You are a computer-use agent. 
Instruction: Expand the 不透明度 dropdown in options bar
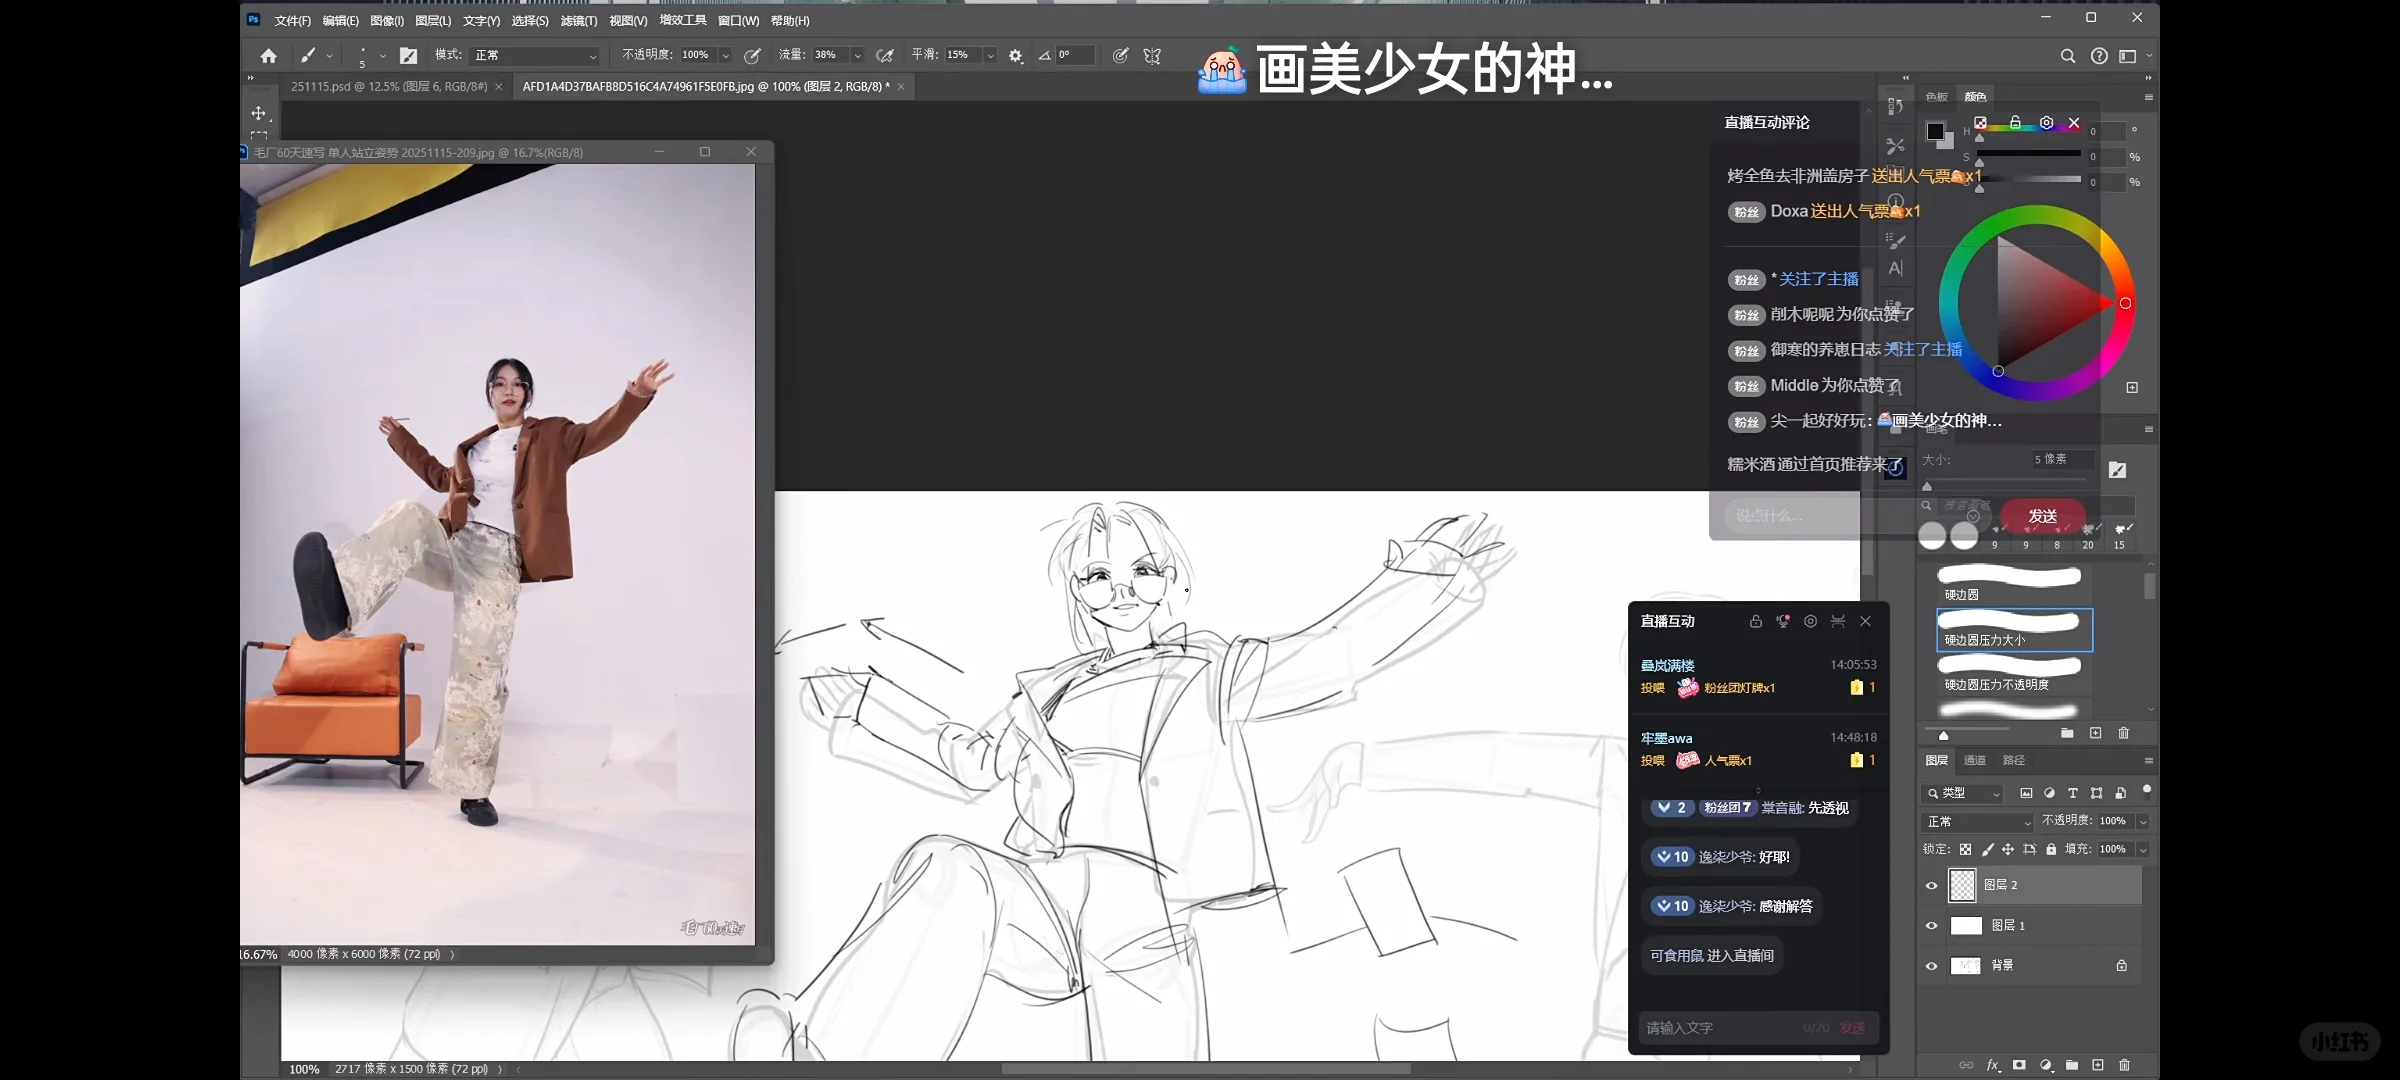click(x=725, y=56)
